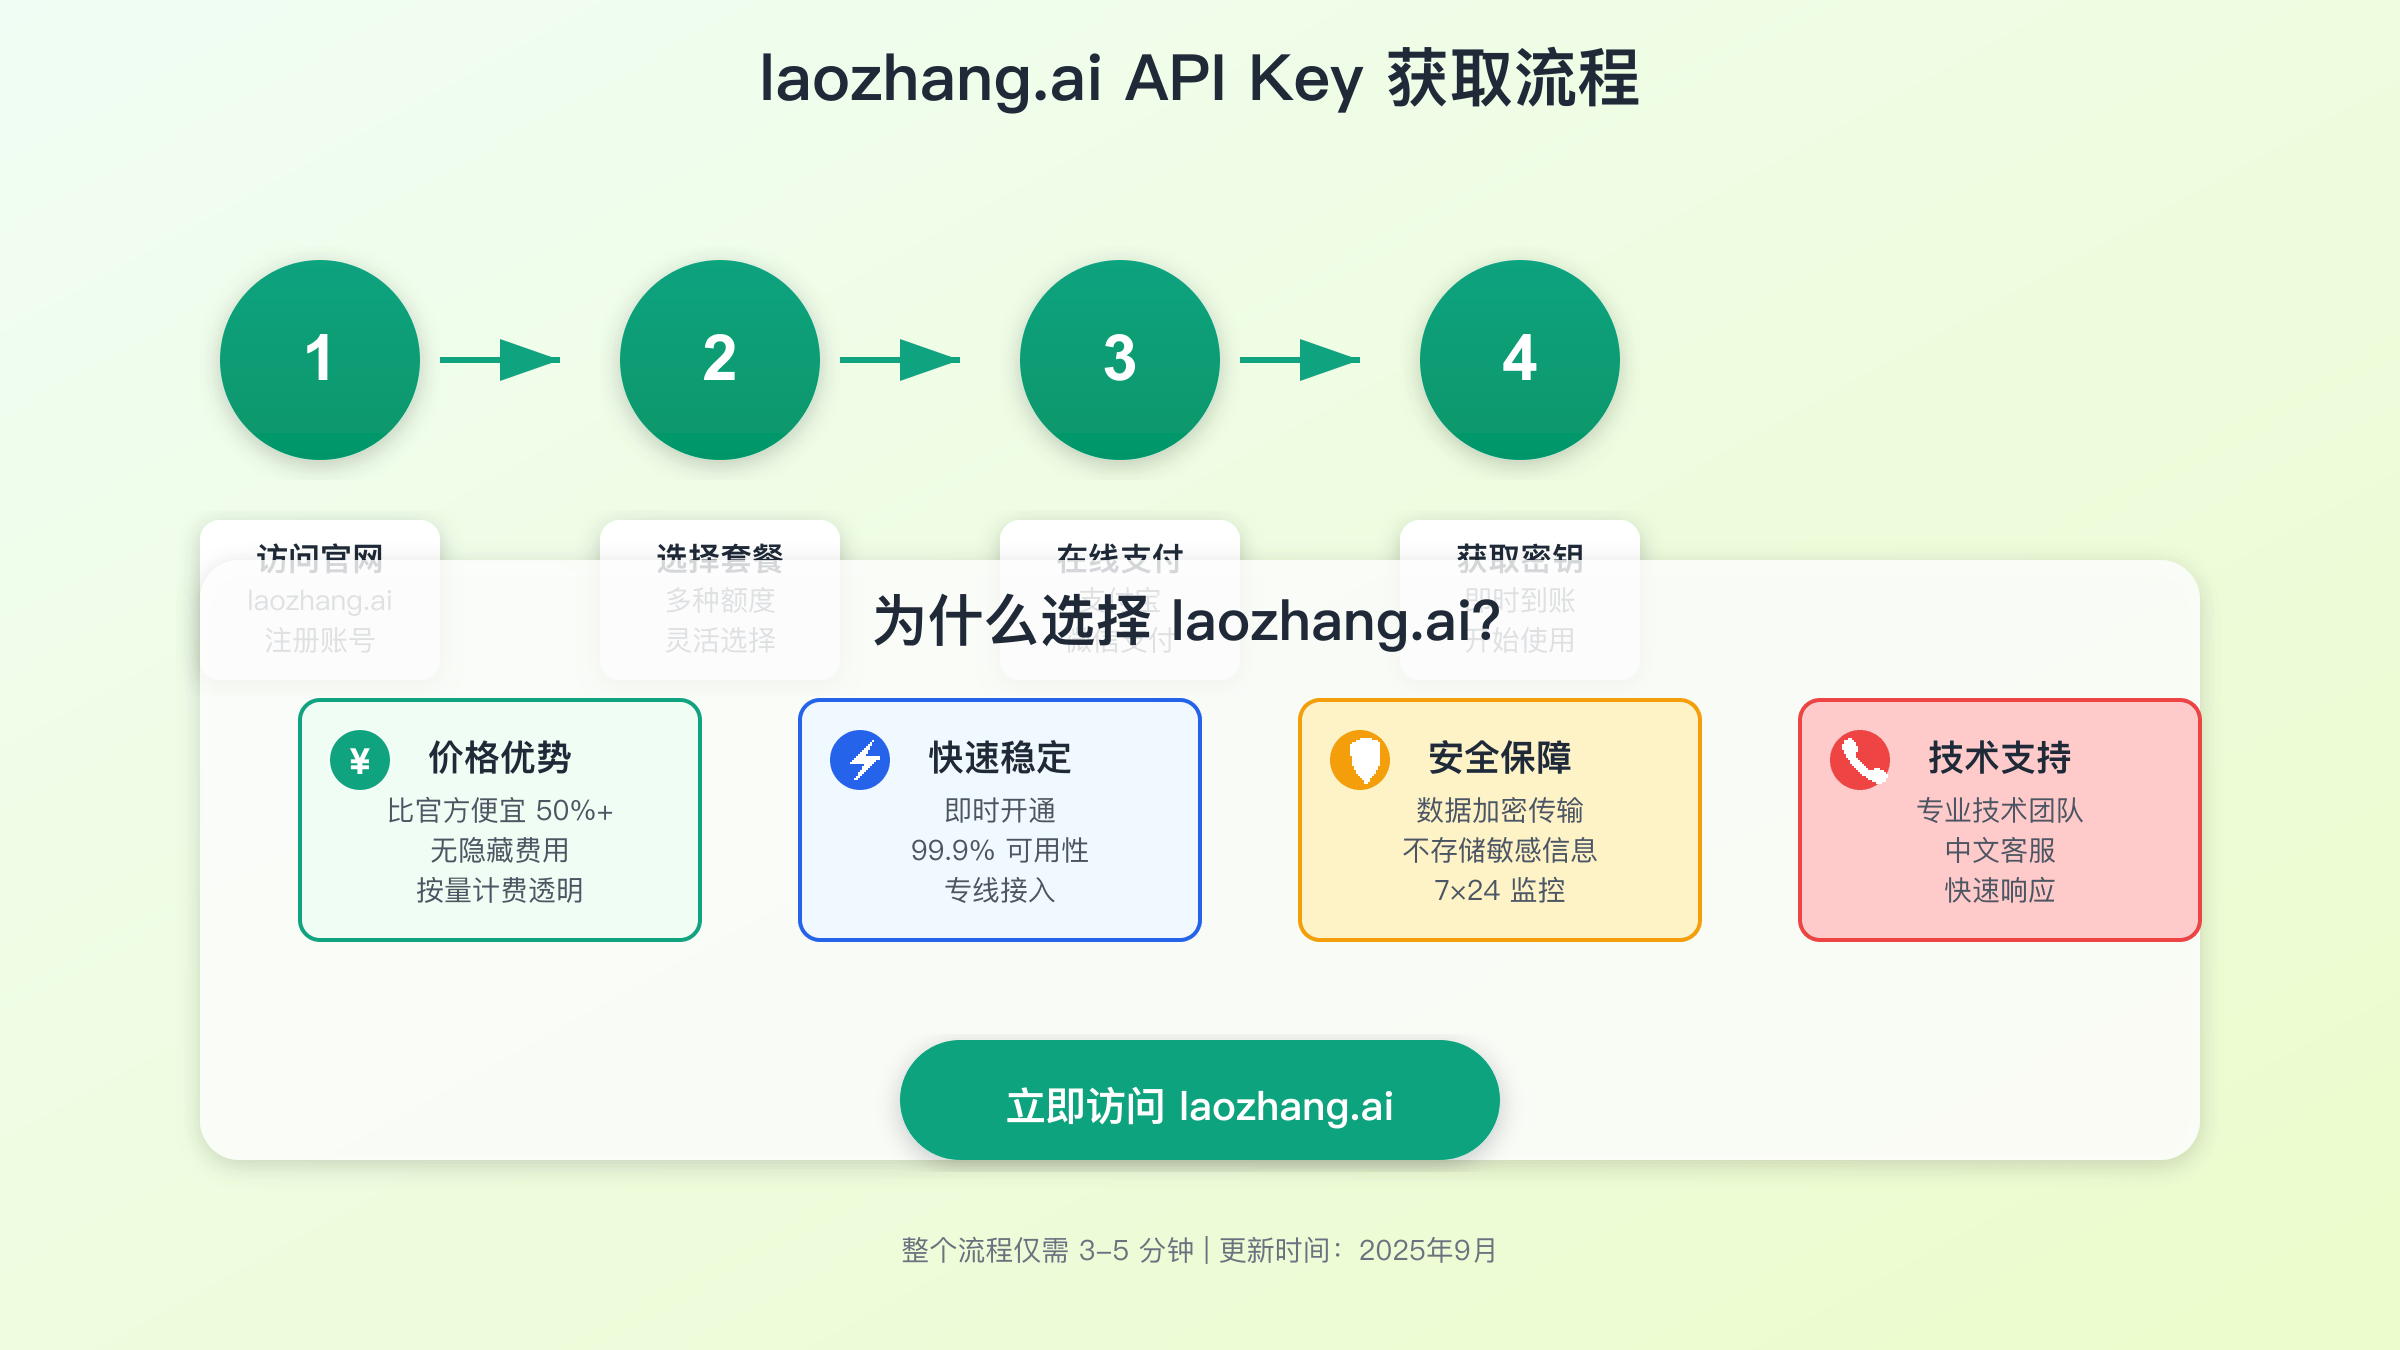Click the faded 多种额度 text
This screenshot has width=2400, height=1350.
[720, 600]
